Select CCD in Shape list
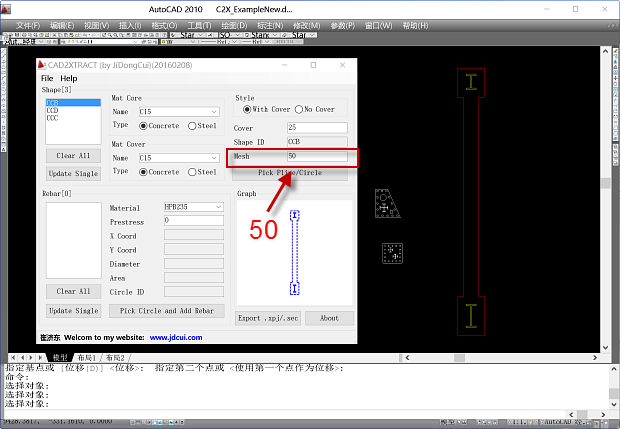Image resolution: width=620 pixels, height=429 pixels. pos(73,110)
